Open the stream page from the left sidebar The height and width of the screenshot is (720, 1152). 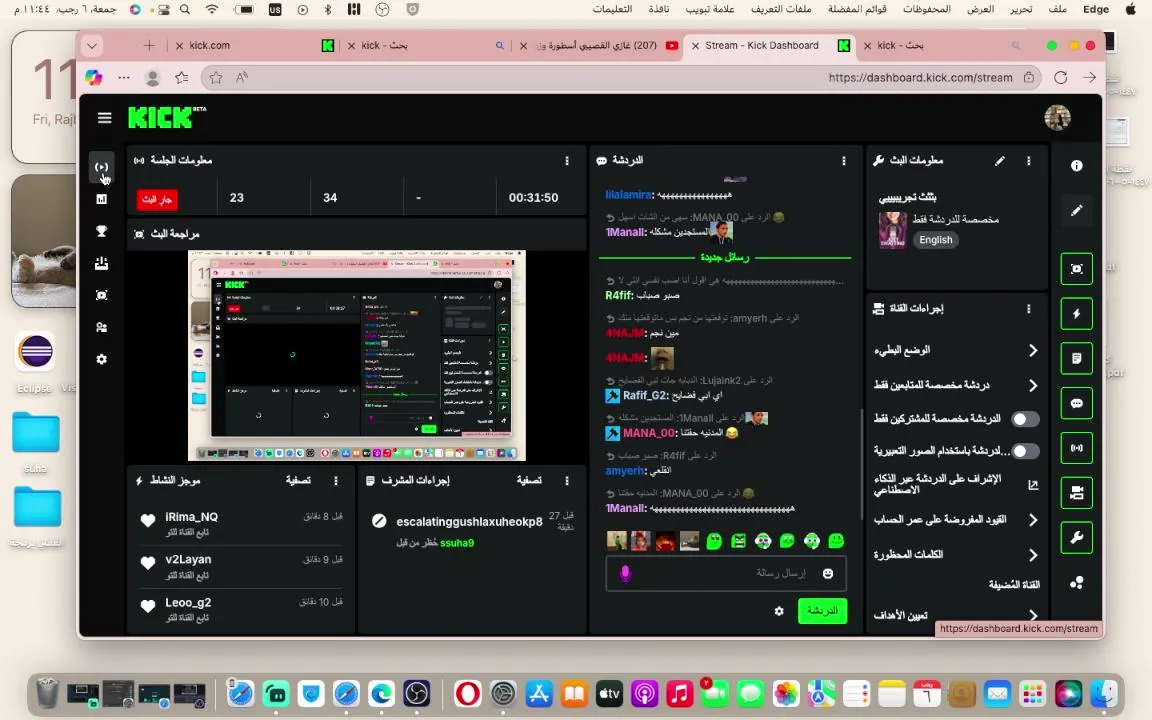(x=101, y=167)
